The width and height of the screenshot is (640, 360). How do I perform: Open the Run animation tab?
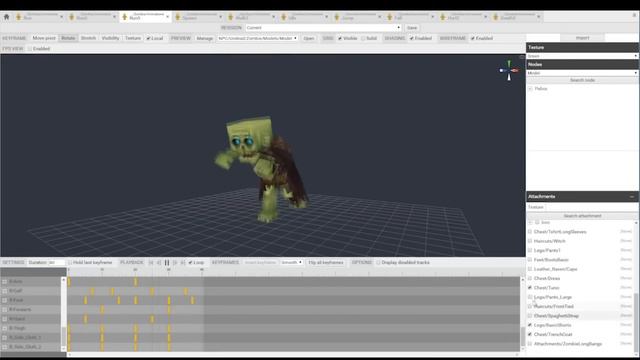coord(39,17)
